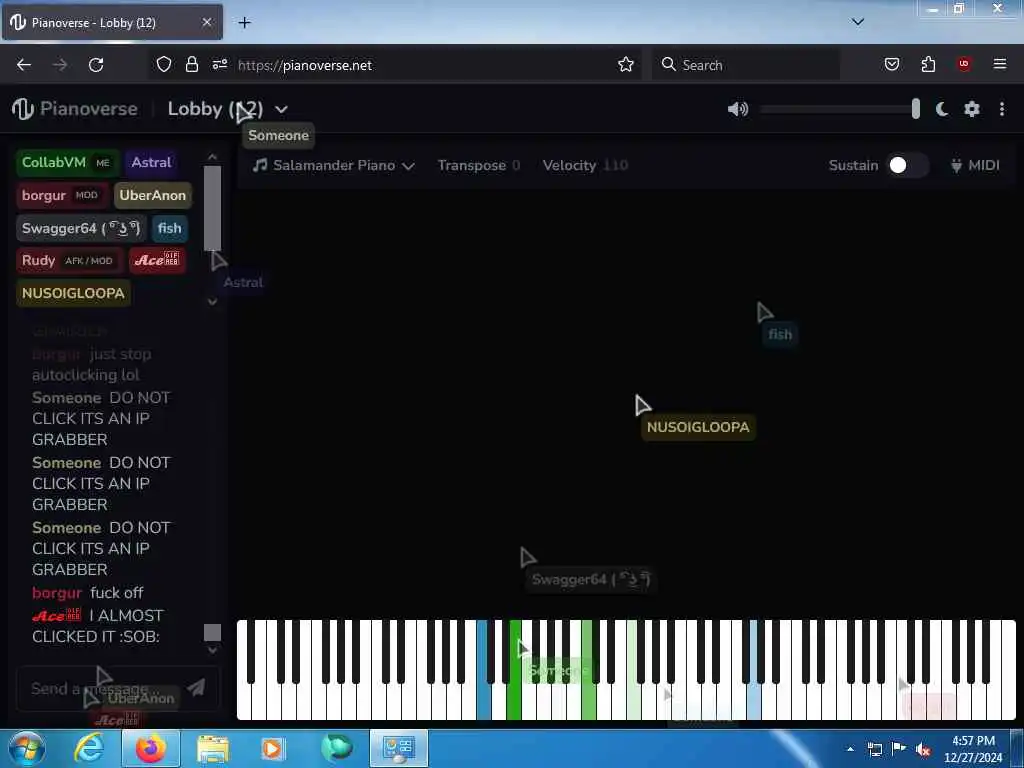The width and height of the screenshot is (1024, 768).
Task: Open a new tab with plus icon
Action: pos(244,23)
